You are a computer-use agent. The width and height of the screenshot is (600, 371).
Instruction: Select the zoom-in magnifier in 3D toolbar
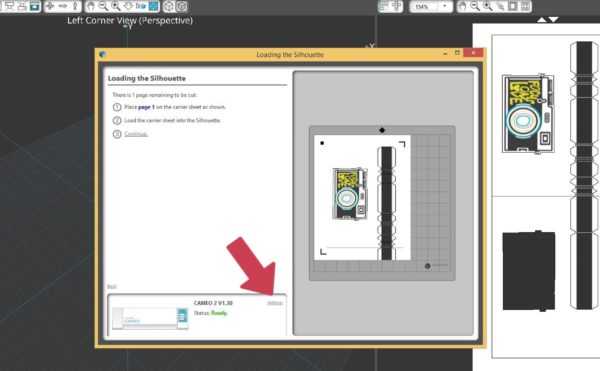pos(115,6)
